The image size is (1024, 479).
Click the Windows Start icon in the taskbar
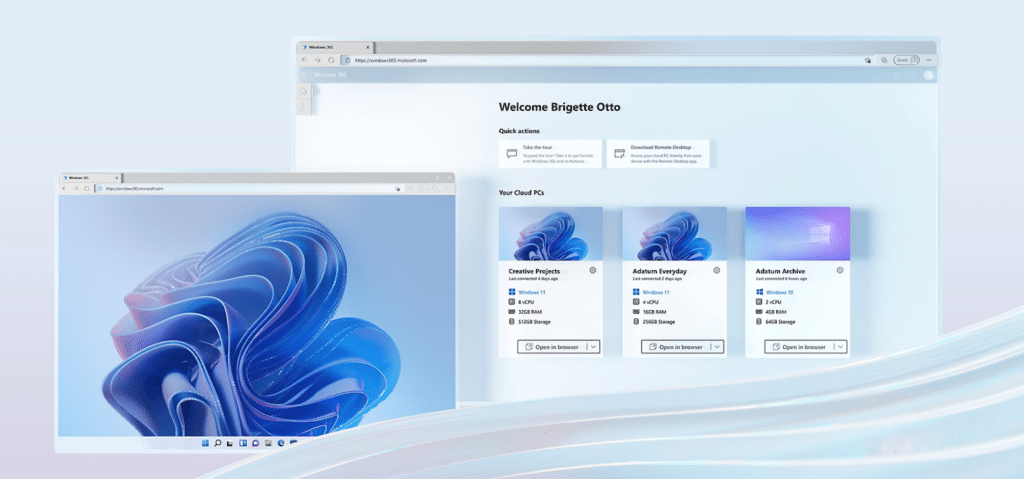point(205,442)
